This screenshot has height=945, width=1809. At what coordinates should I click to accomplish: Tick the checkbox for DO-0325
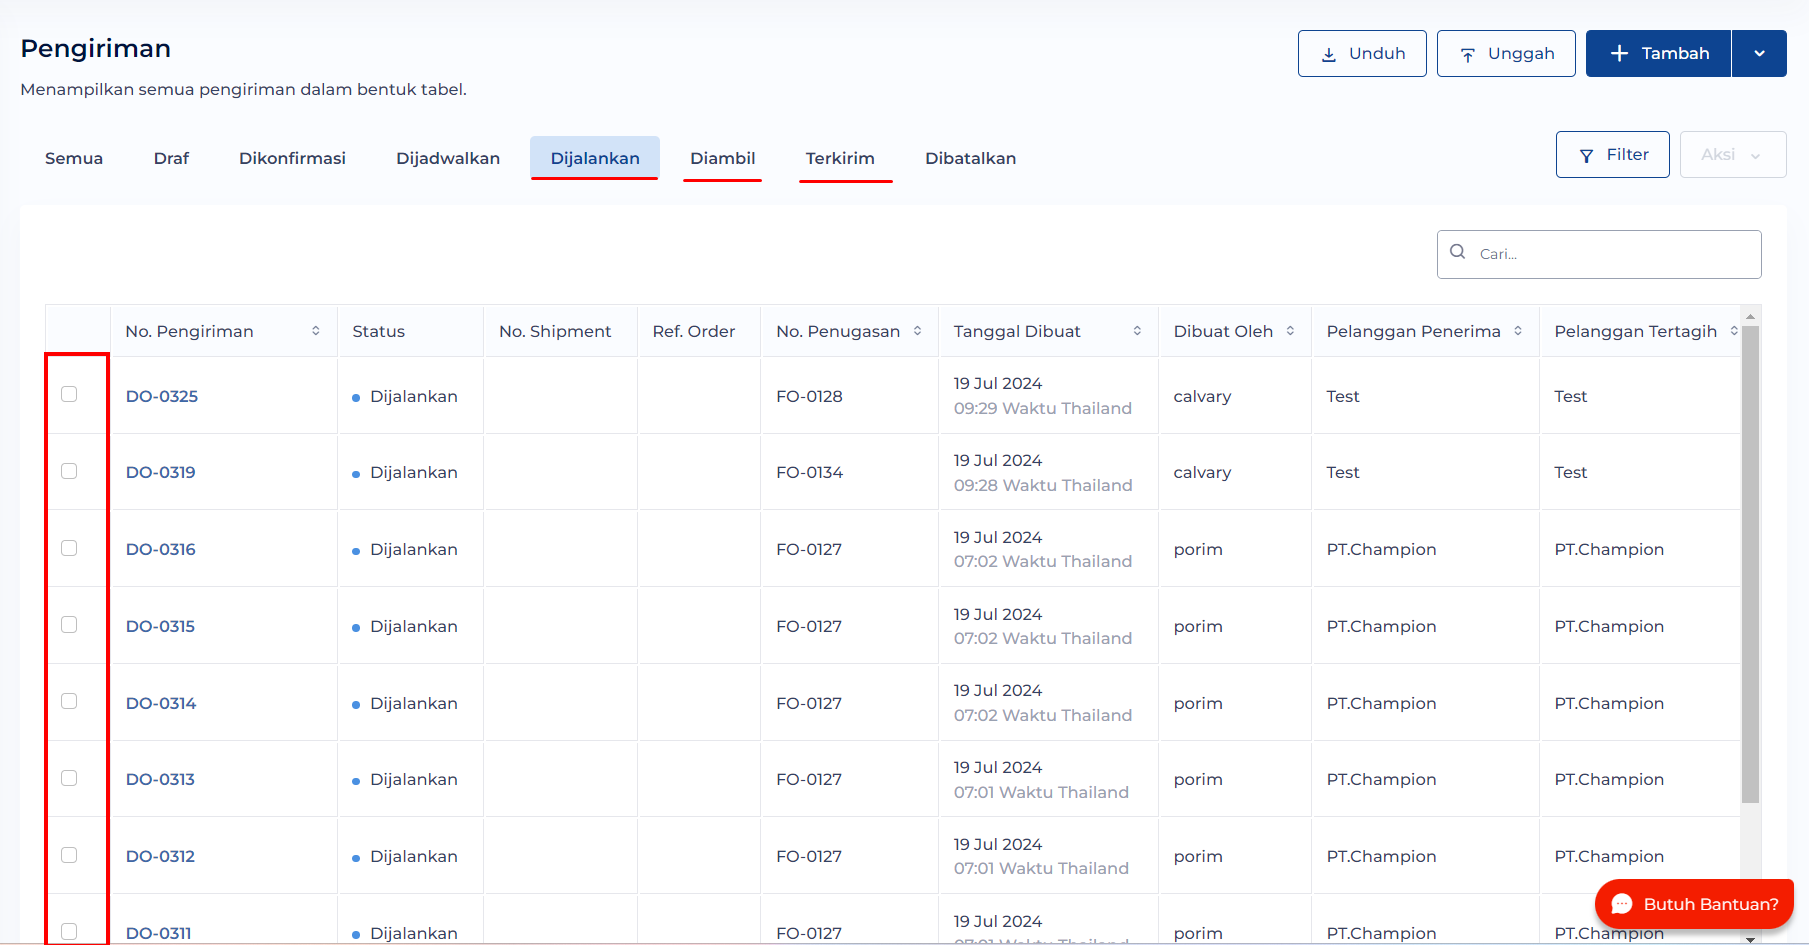point(69,394)
